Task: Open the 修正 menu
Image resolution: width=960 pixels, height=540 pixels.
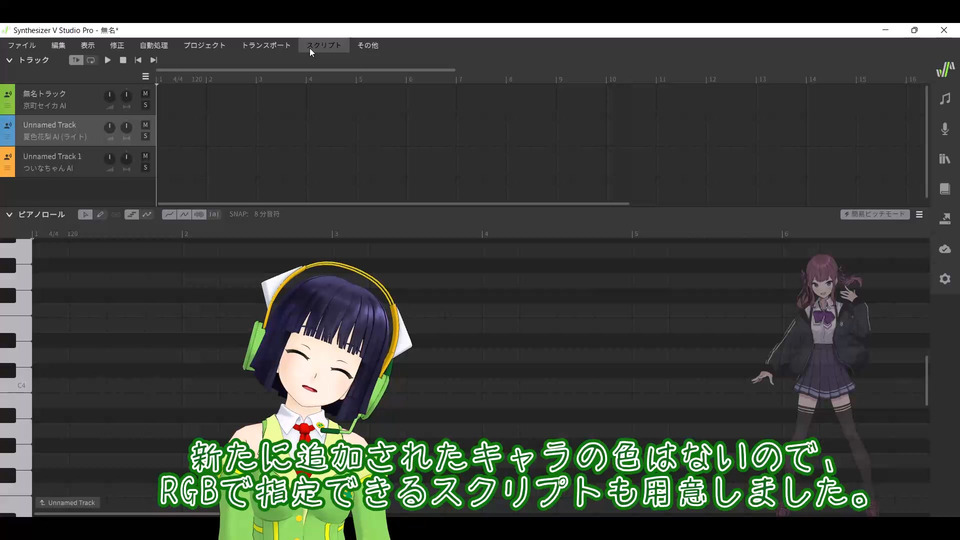Action: (x=117, y=45)
